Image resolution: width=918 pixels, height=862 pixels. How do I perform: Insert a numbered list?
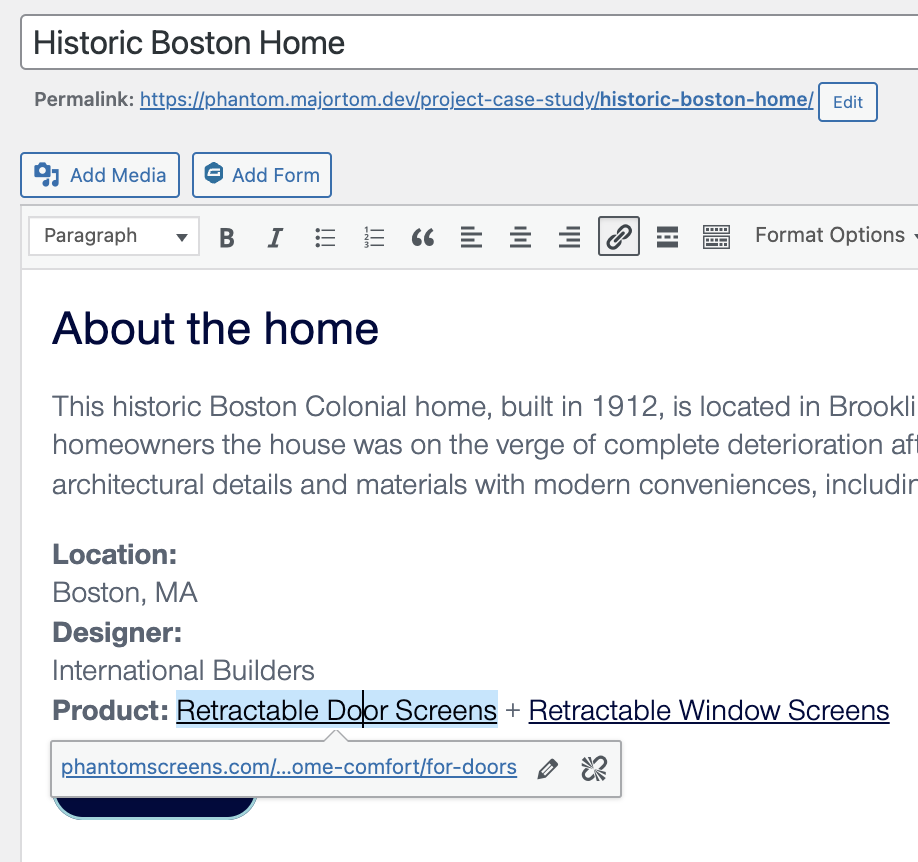pyautogui.click(x=374, y=237)
